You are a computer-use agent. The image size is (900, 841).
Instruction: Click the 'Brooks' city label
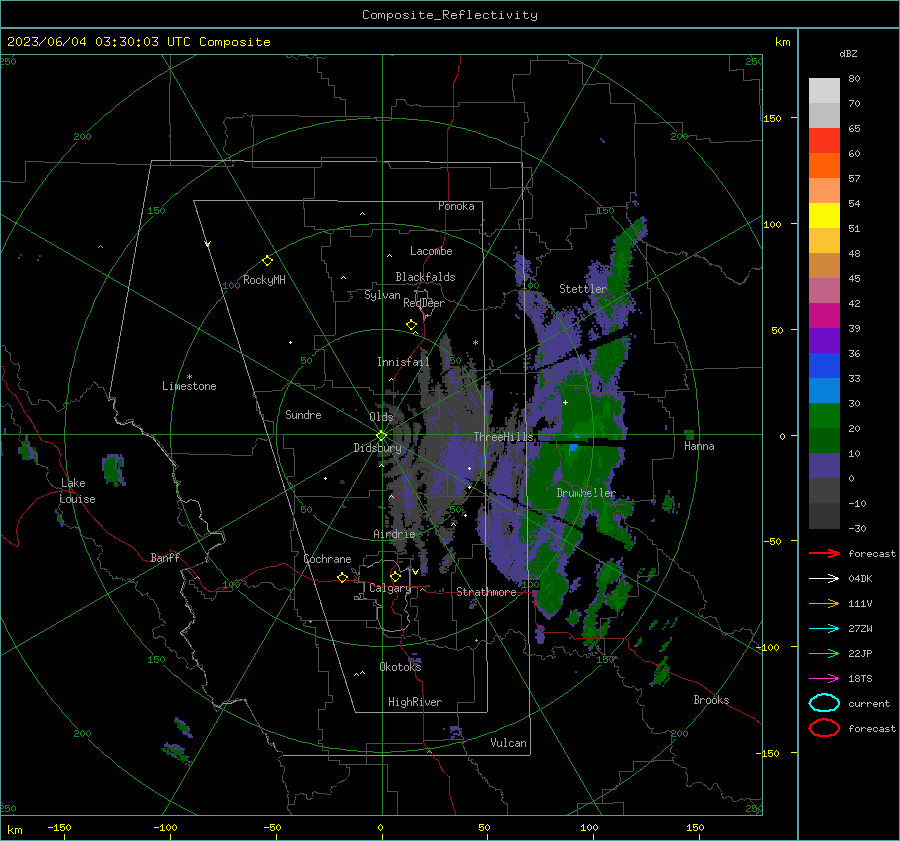[x=711, y=700]
